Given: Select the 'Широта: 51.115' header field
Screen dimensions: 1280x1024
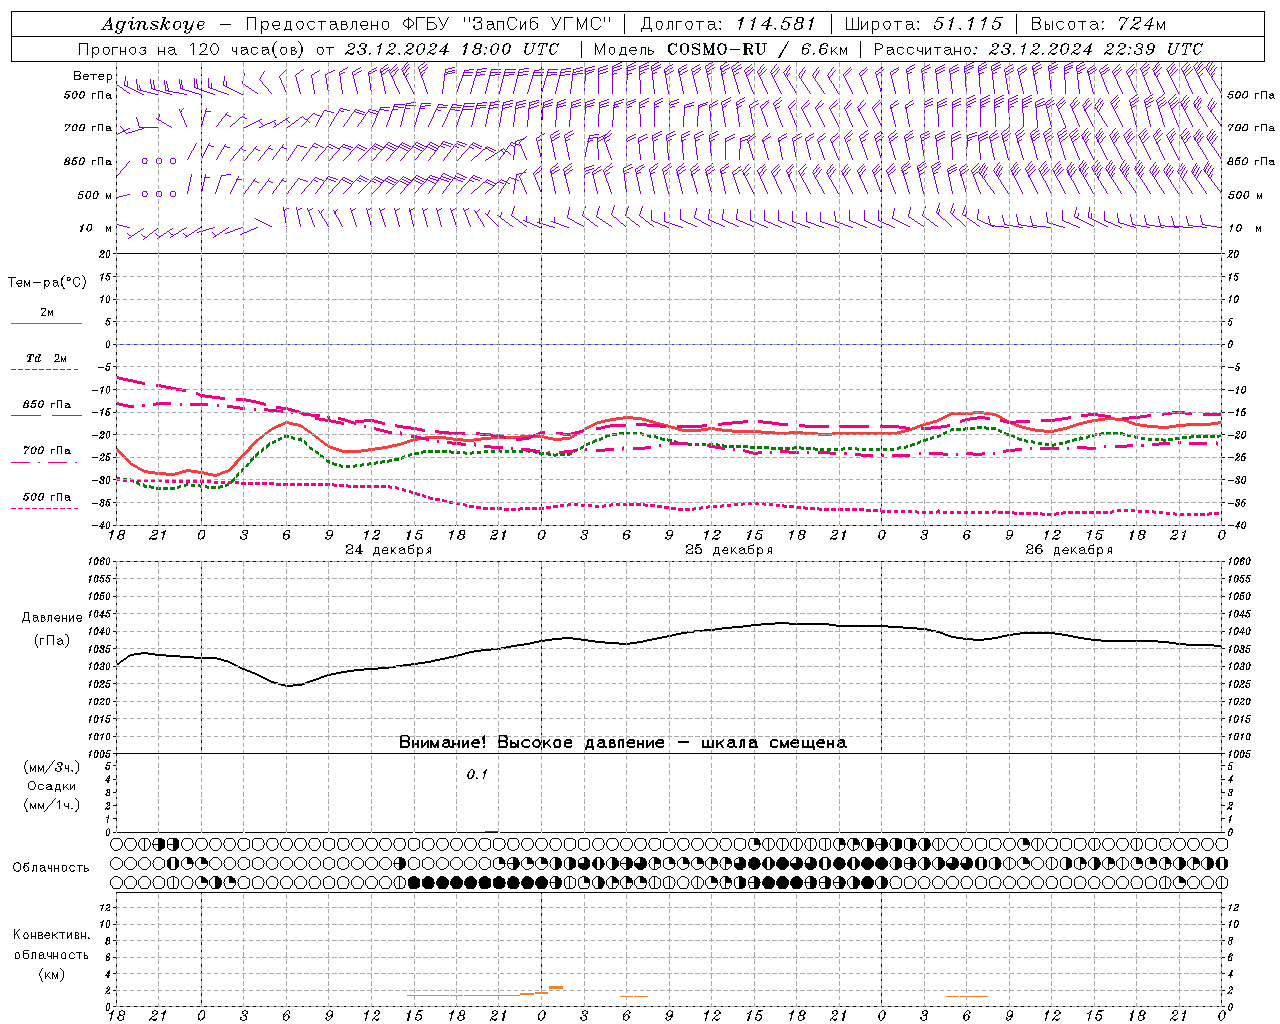Looking at the screenshot, I should (x=923, y=24).
